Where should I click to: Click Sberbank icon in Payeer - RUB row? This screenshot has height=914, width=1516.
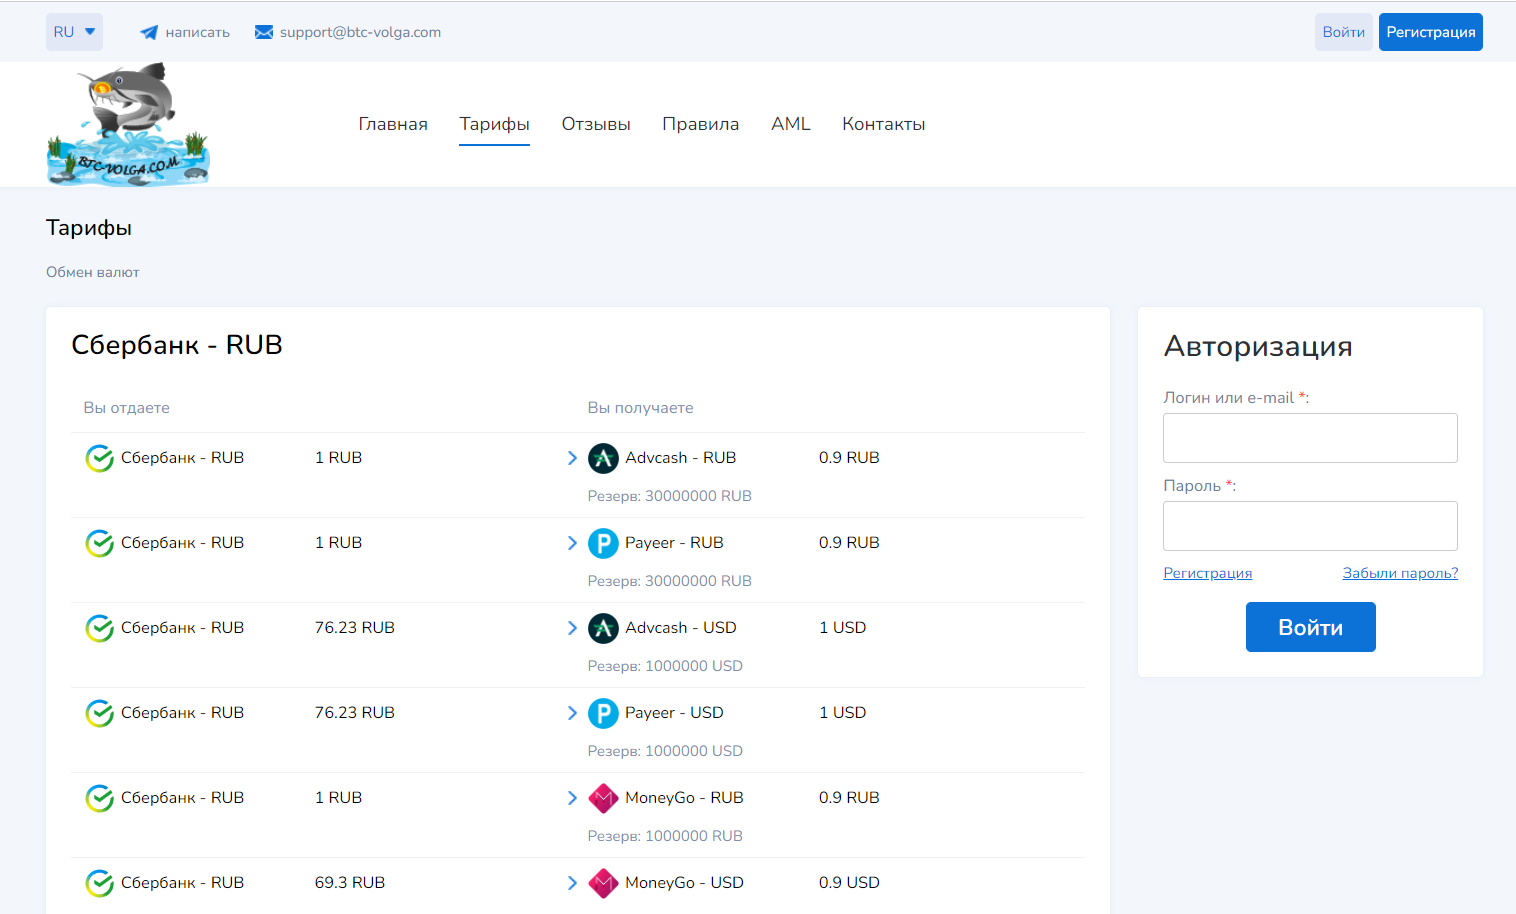coord(99,543)
